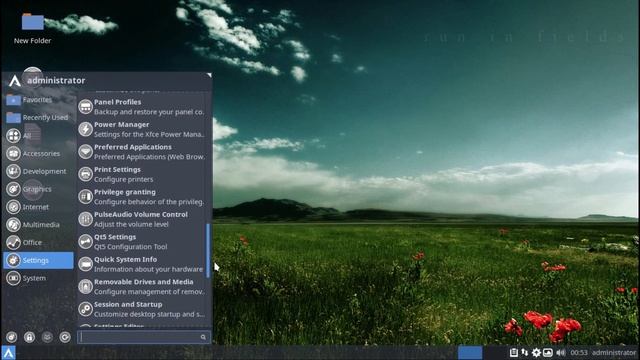Click the Log Out button in menu
This screenshot has height=360, width=640.
pos(65,337)
